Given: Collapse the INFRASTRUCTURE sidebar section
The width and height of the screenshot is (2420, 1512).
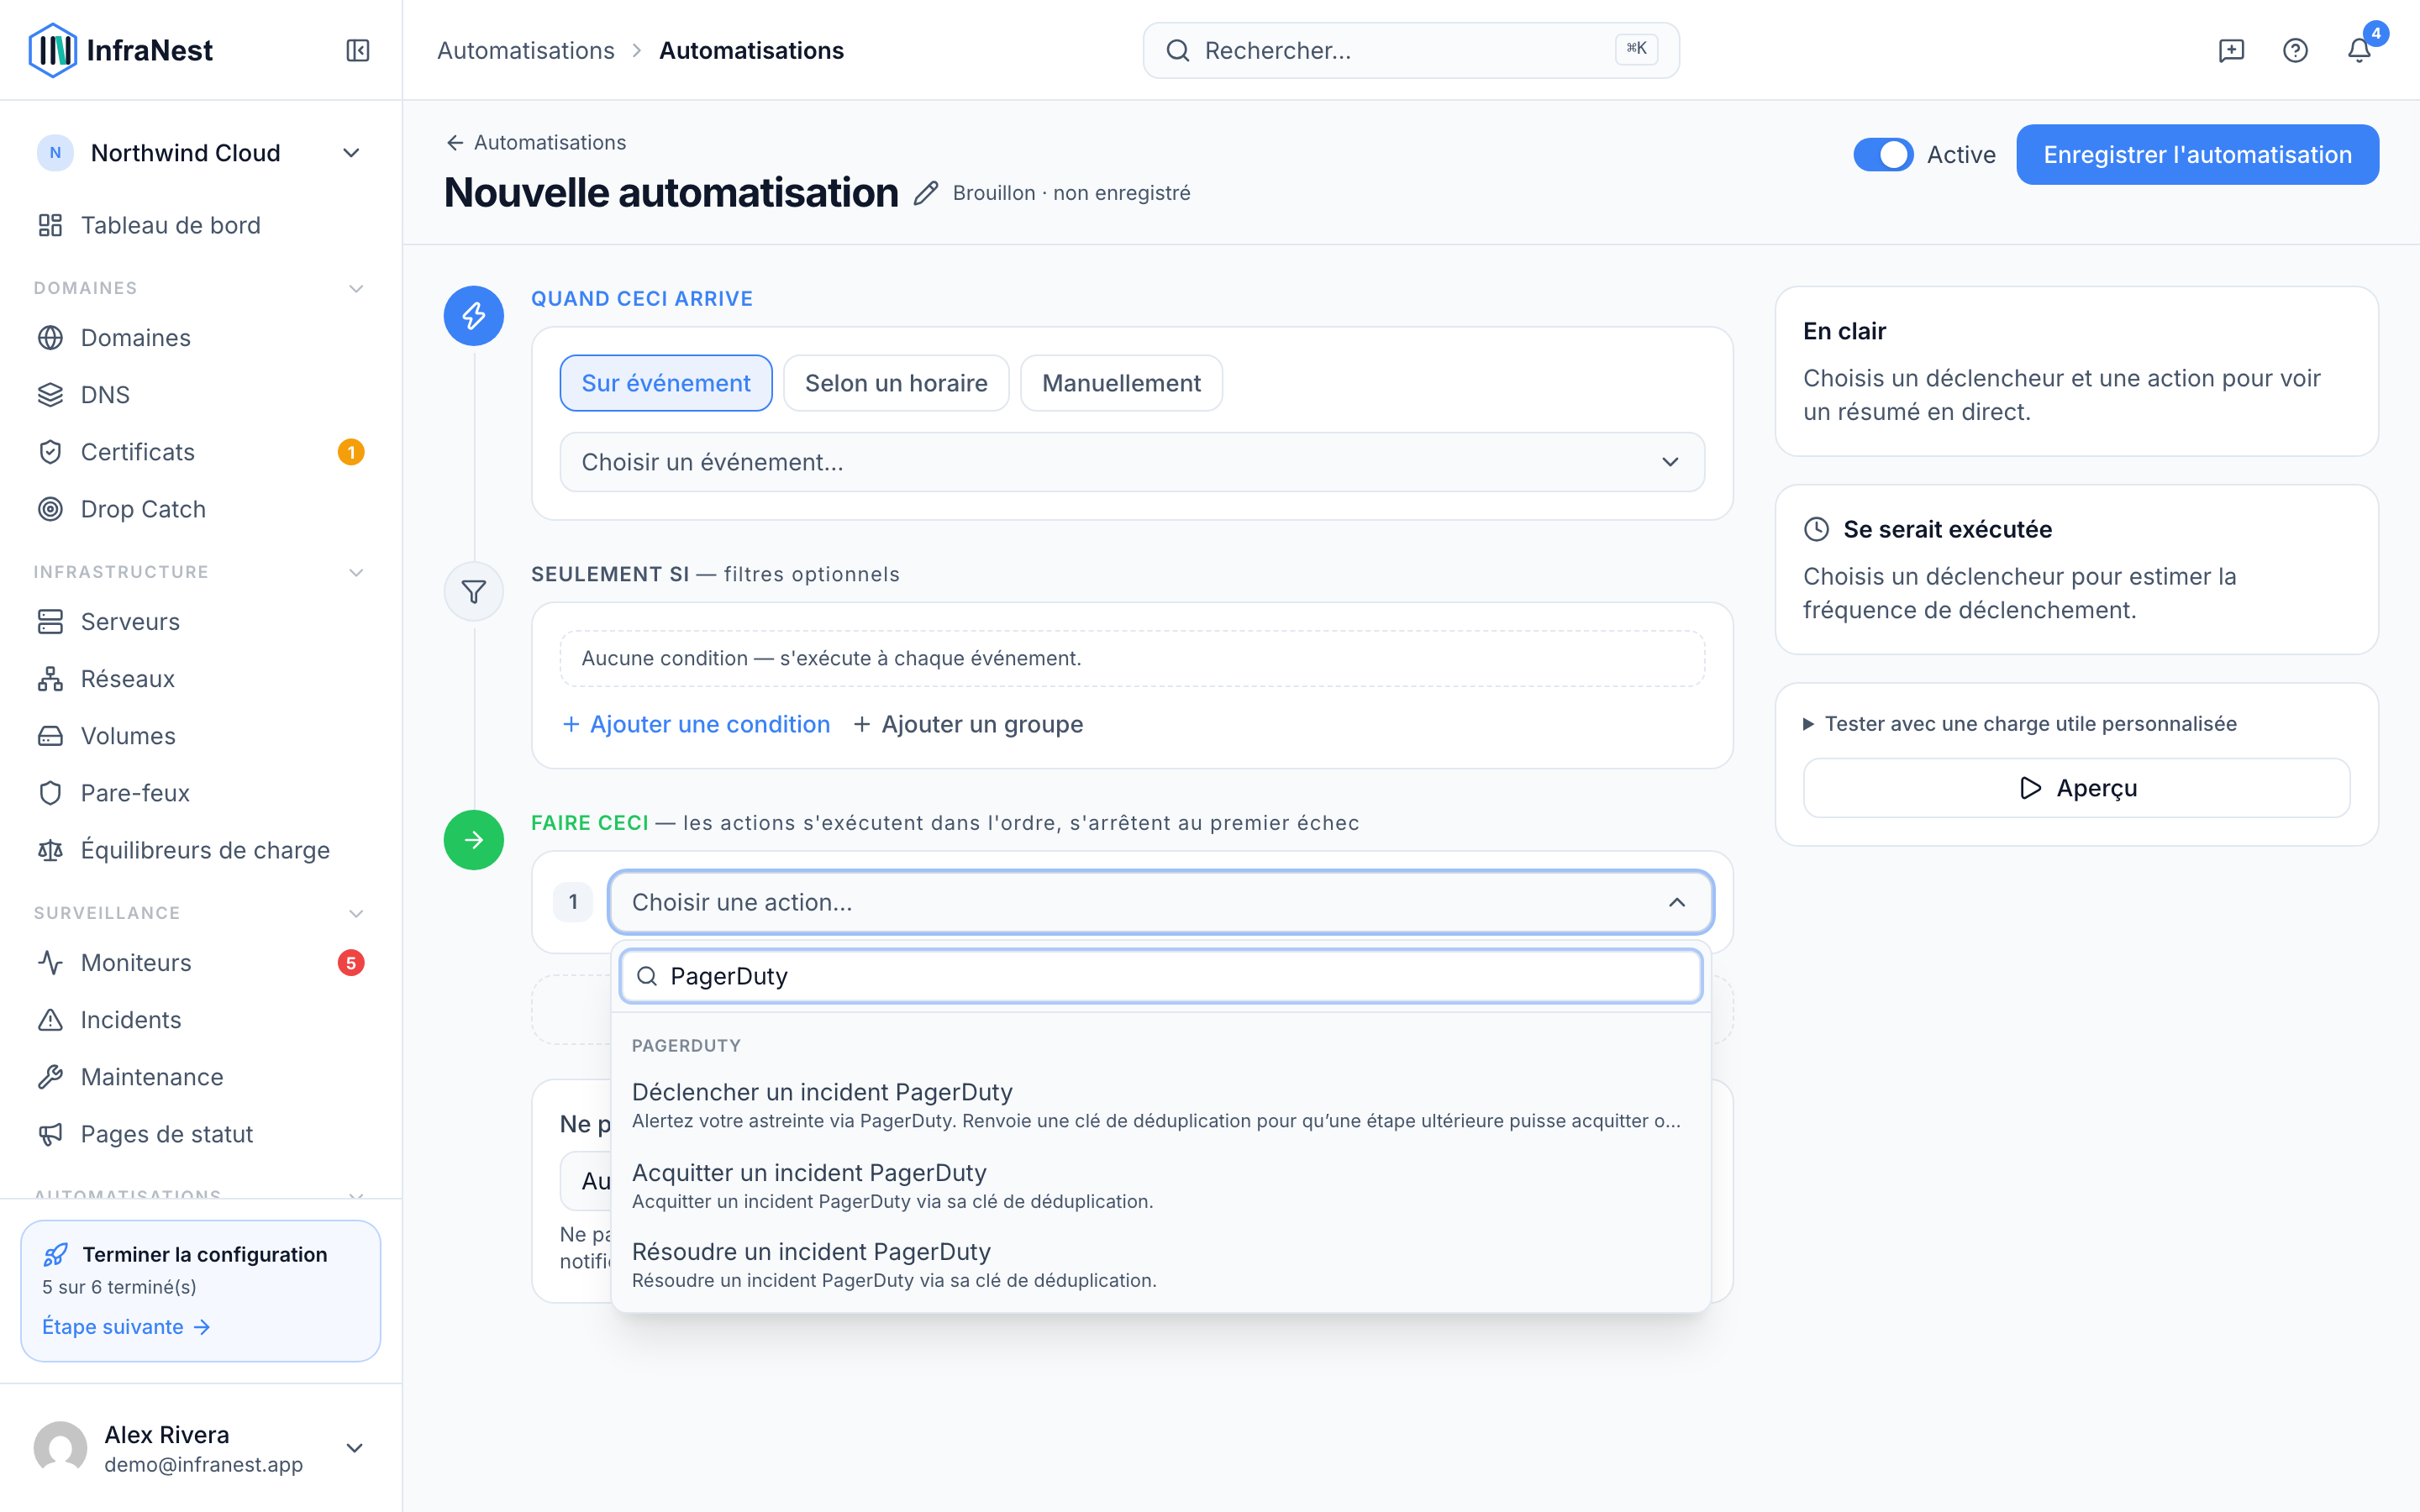Looking at the screenshot, I should (355, 572).
